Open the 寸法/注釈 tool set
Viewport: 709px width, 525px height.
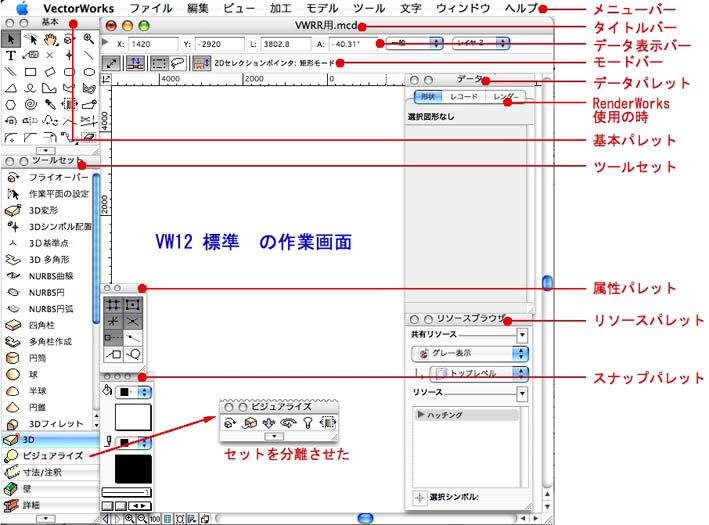(x=50, y=472)
